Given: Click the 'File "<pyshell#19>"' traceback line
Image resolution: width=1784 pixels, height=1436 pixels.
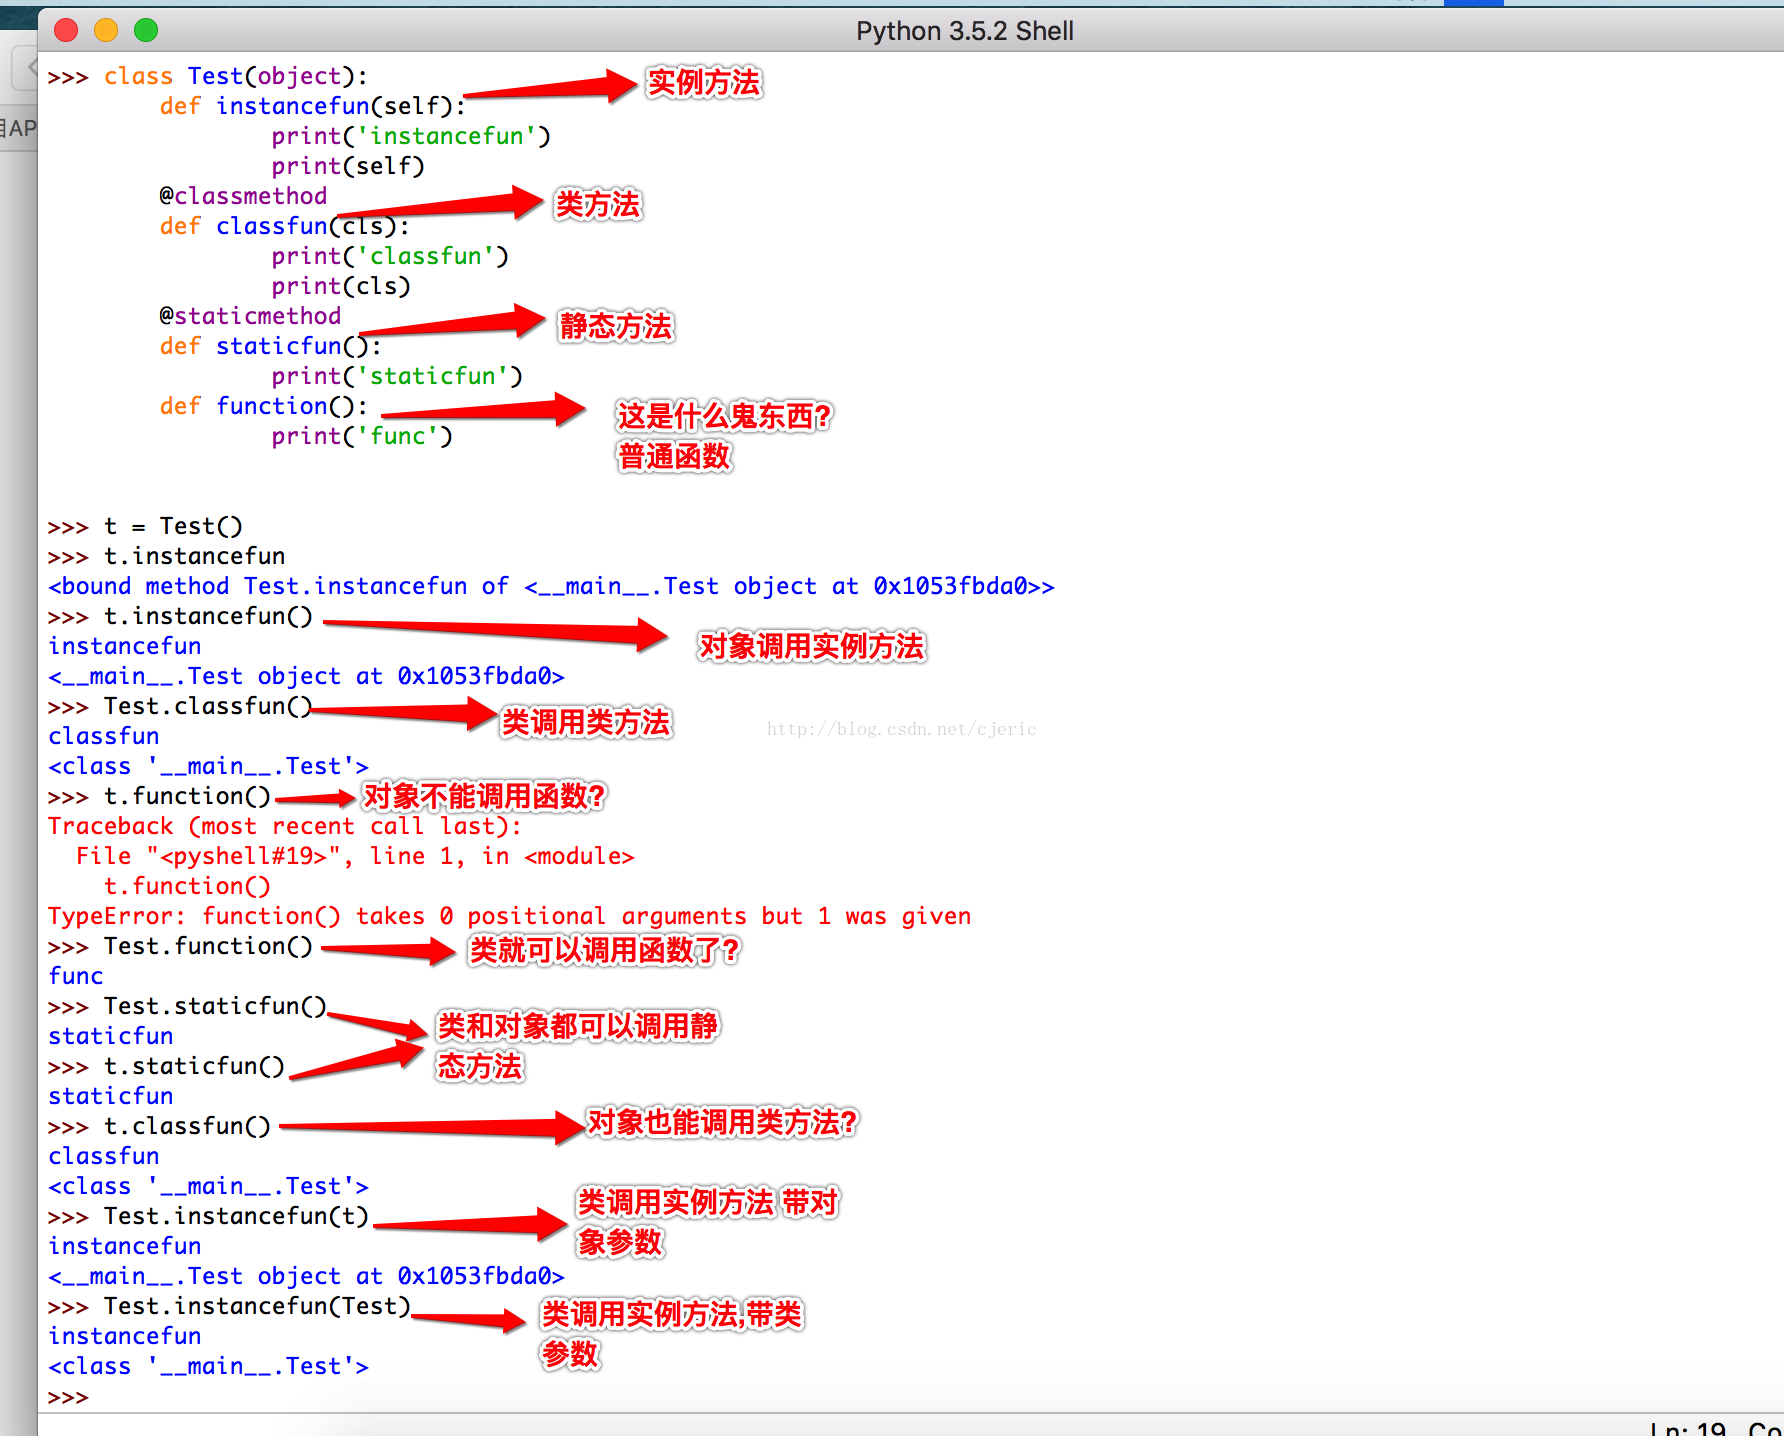Looking at the screenshot, I should coord(355,856).
